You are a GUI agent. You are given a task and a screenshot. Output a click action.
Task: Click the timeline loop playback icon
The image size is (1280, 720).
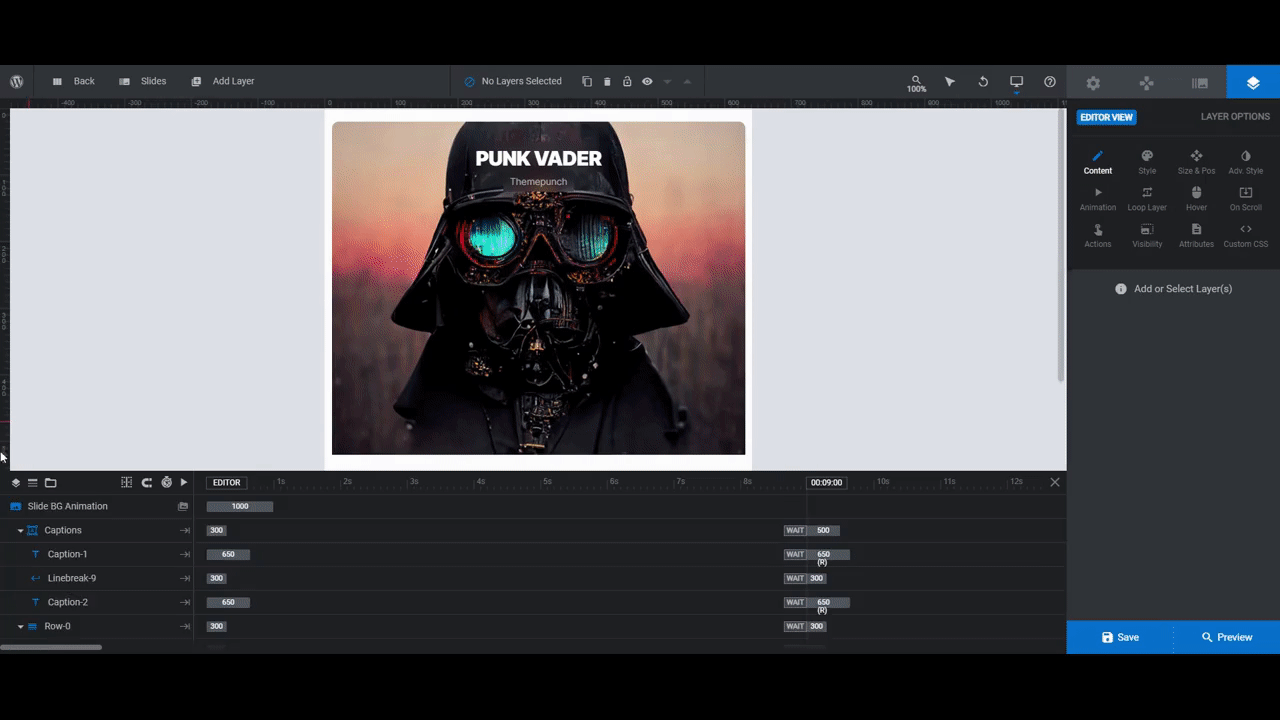(146, 482)
